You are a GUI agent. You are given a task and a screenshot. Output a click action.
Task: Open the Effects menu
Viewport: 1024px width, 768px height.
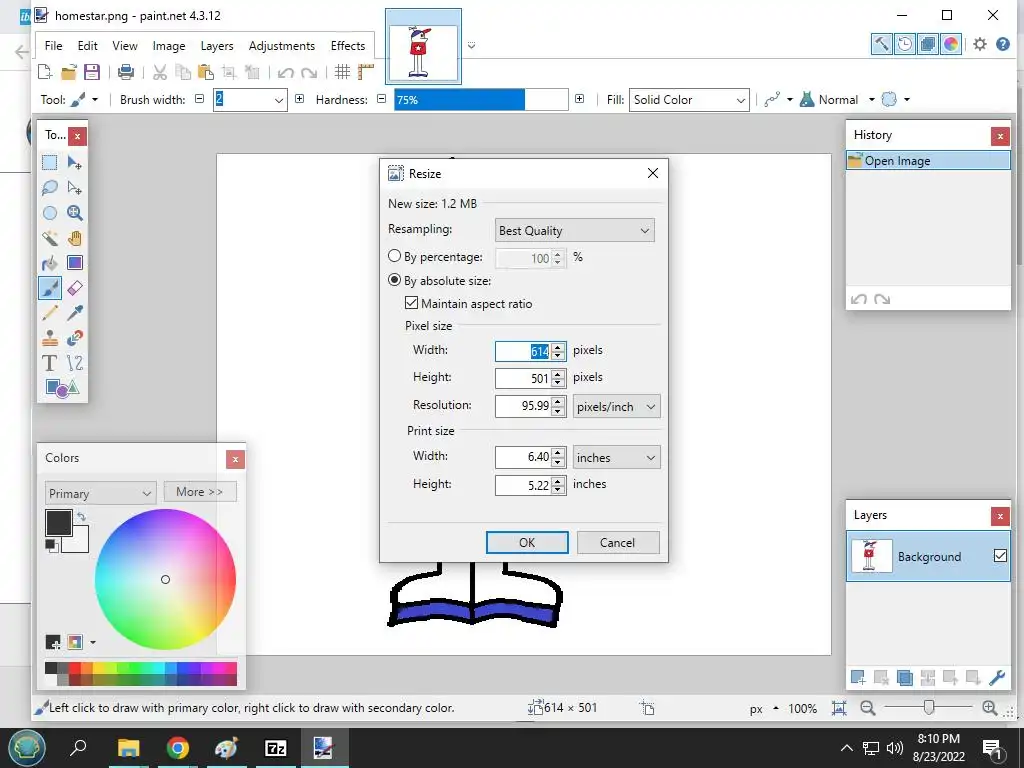pyautogui.click(x=347, y=46)
